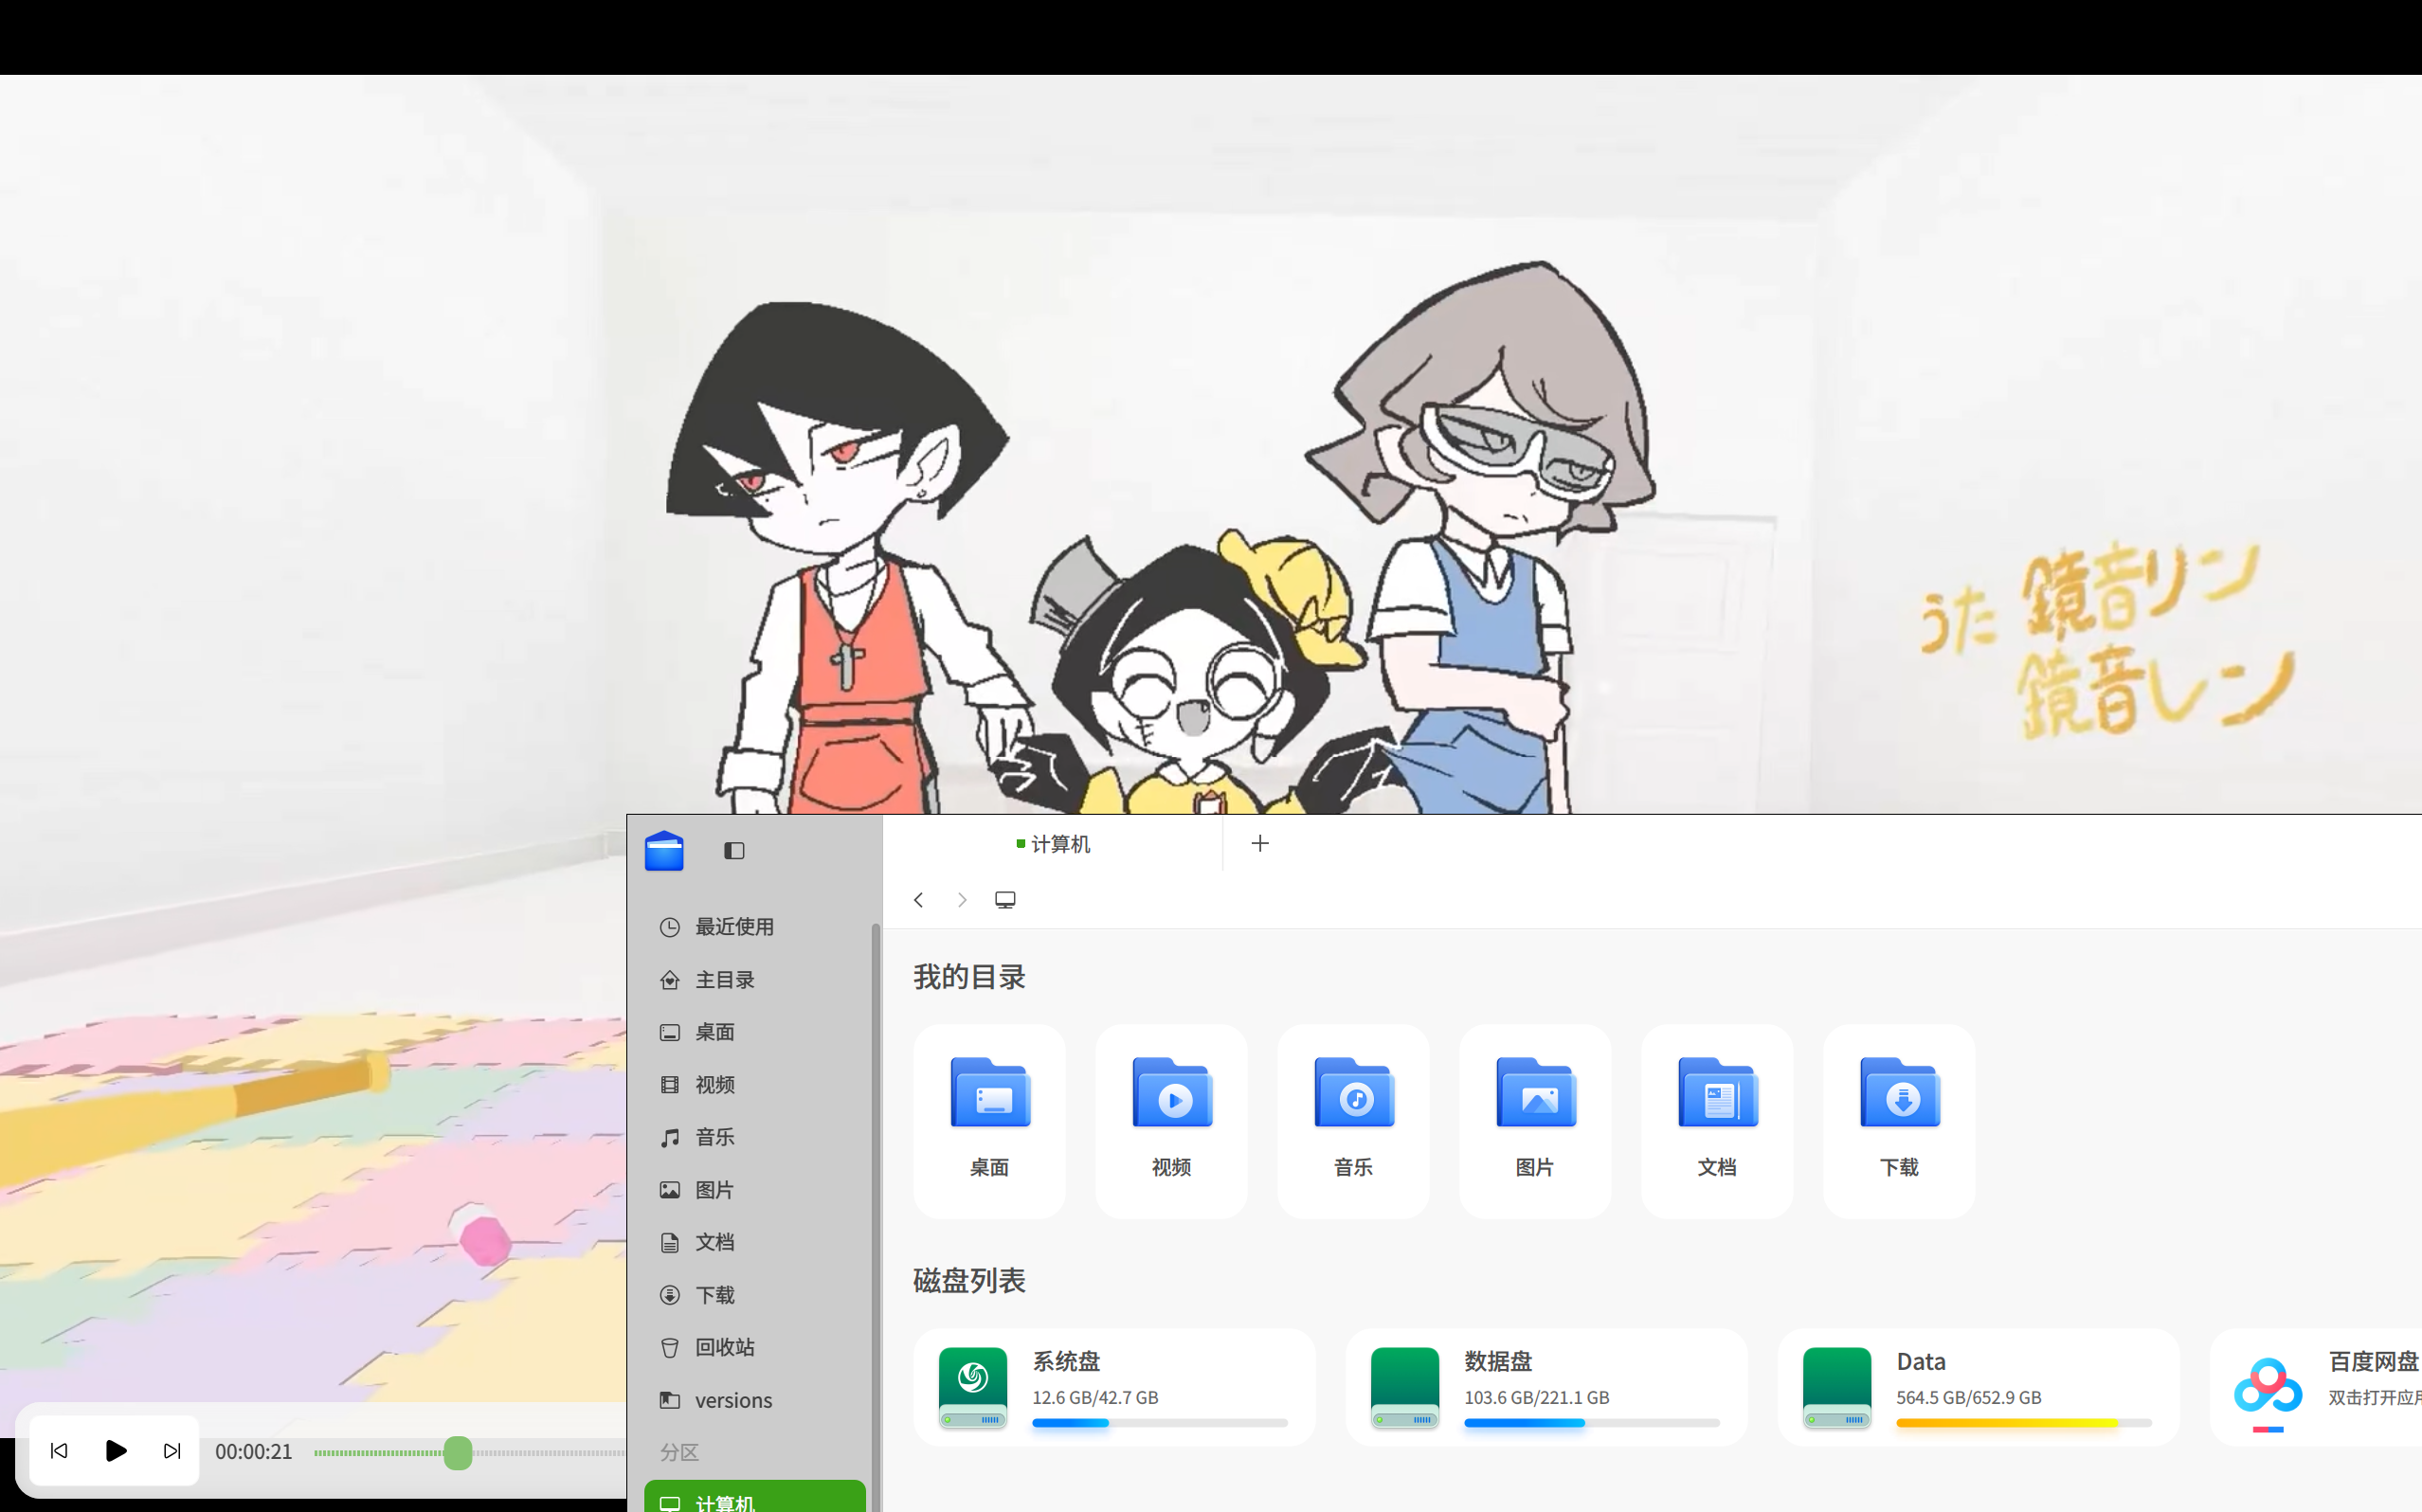Go forward with the right arrow
2422x1512 pixels.
(x=962, y=900)
